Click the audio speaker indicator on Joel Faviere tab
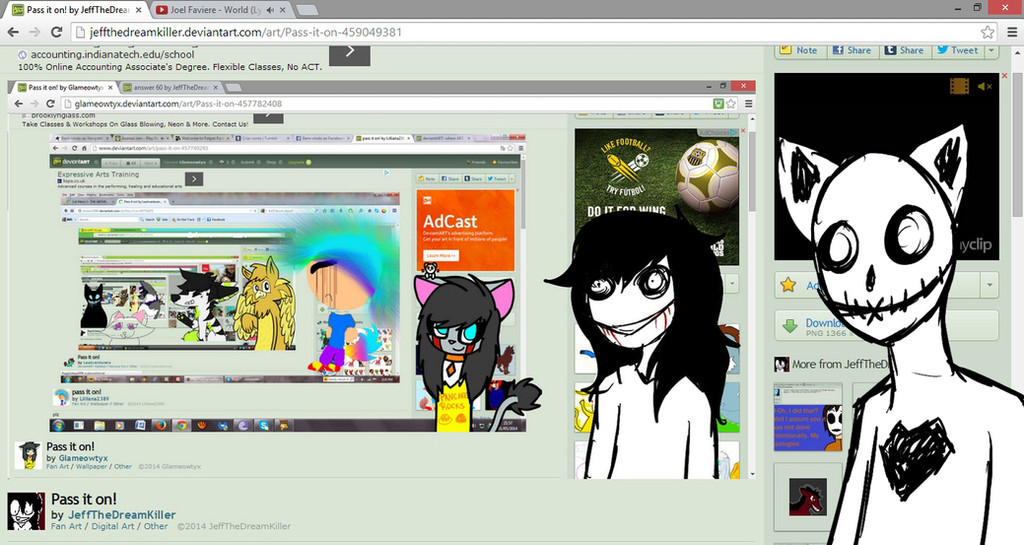 click(270, 10)
